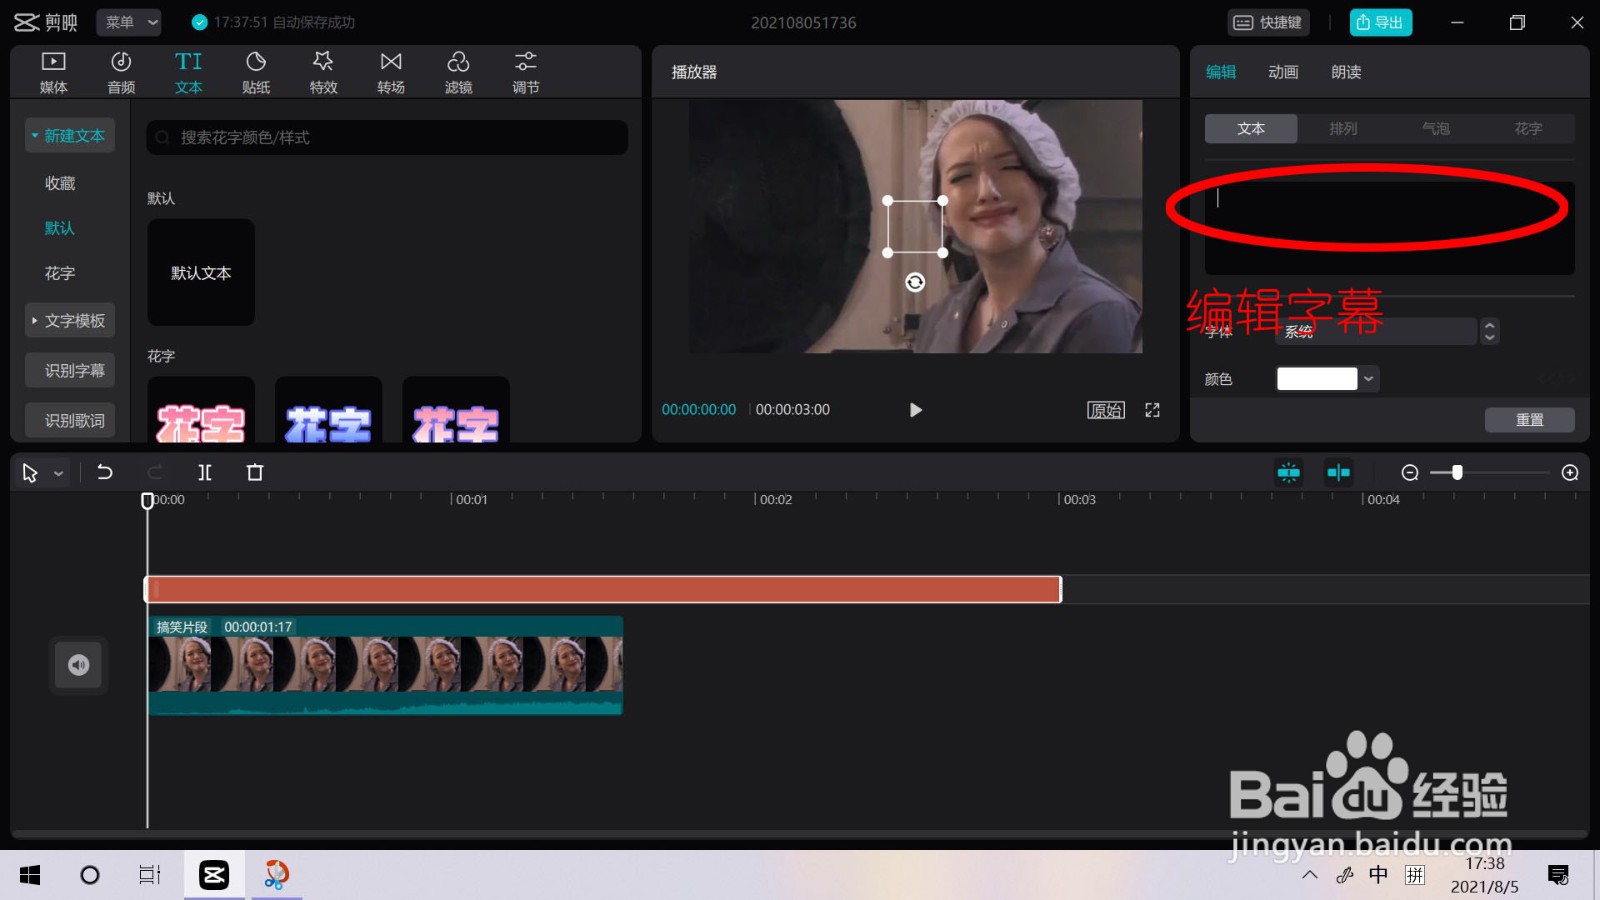Open the 字体 font dropdown

click(1376, 331)
